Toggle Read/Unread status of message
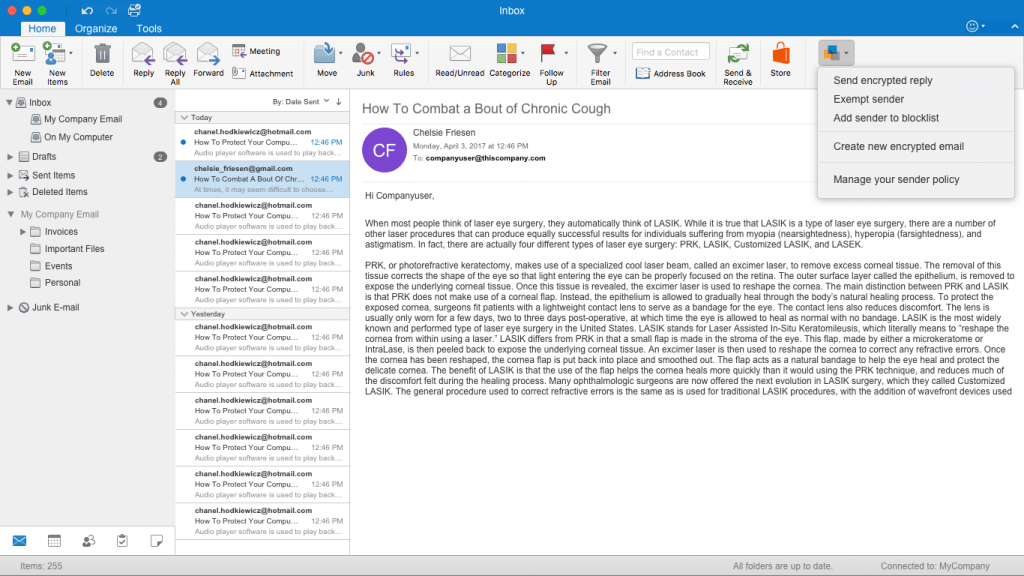The image size is (1024, 576). pos(460,54)
